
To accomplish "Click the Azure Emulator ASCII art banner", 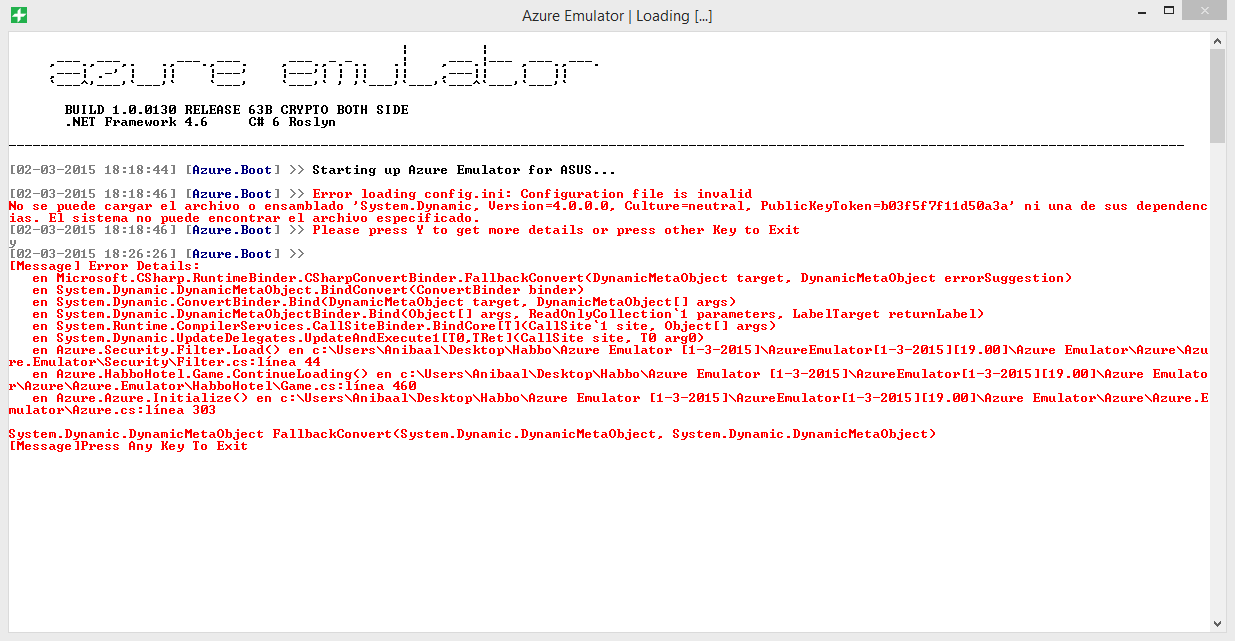I will 323,65.
